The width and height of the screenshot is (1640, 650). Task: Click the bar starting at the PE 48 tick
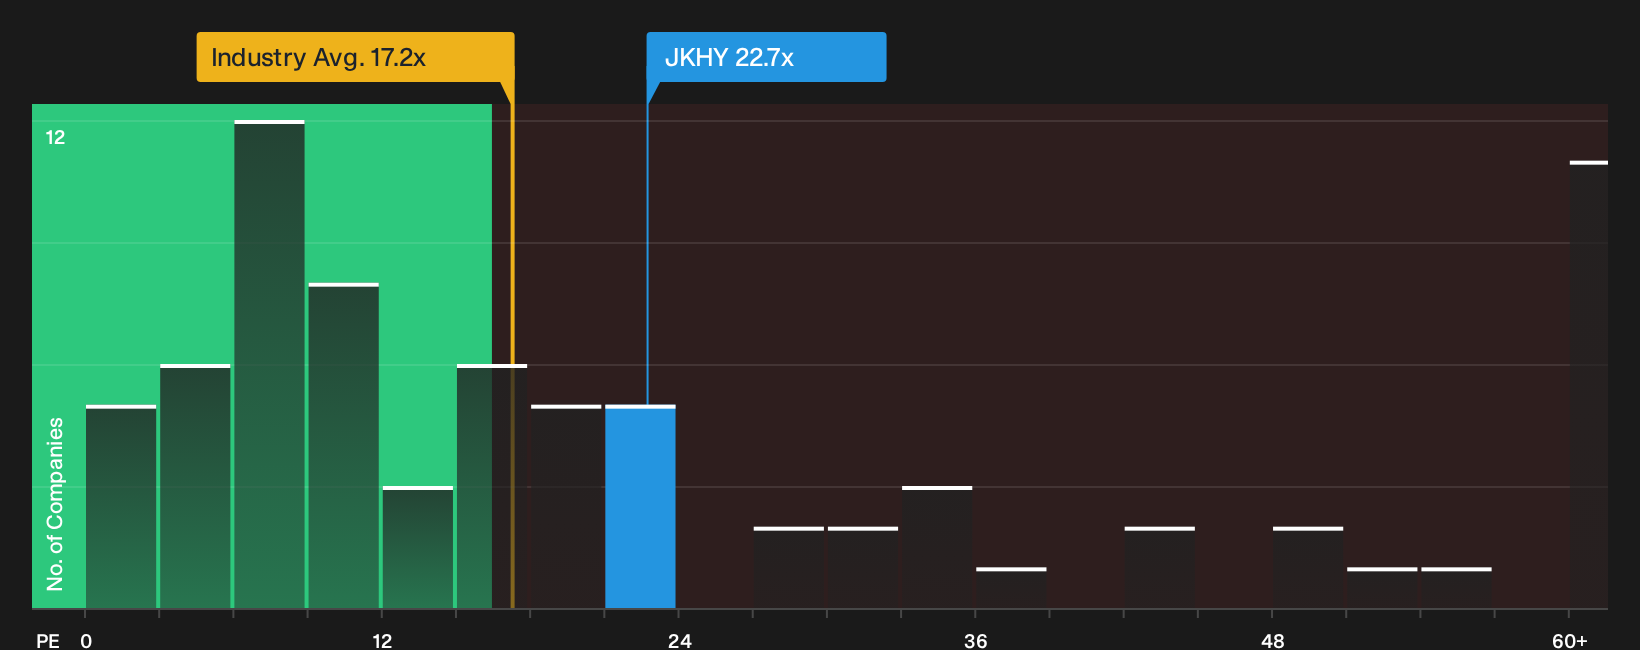(x=1307, y=568)
